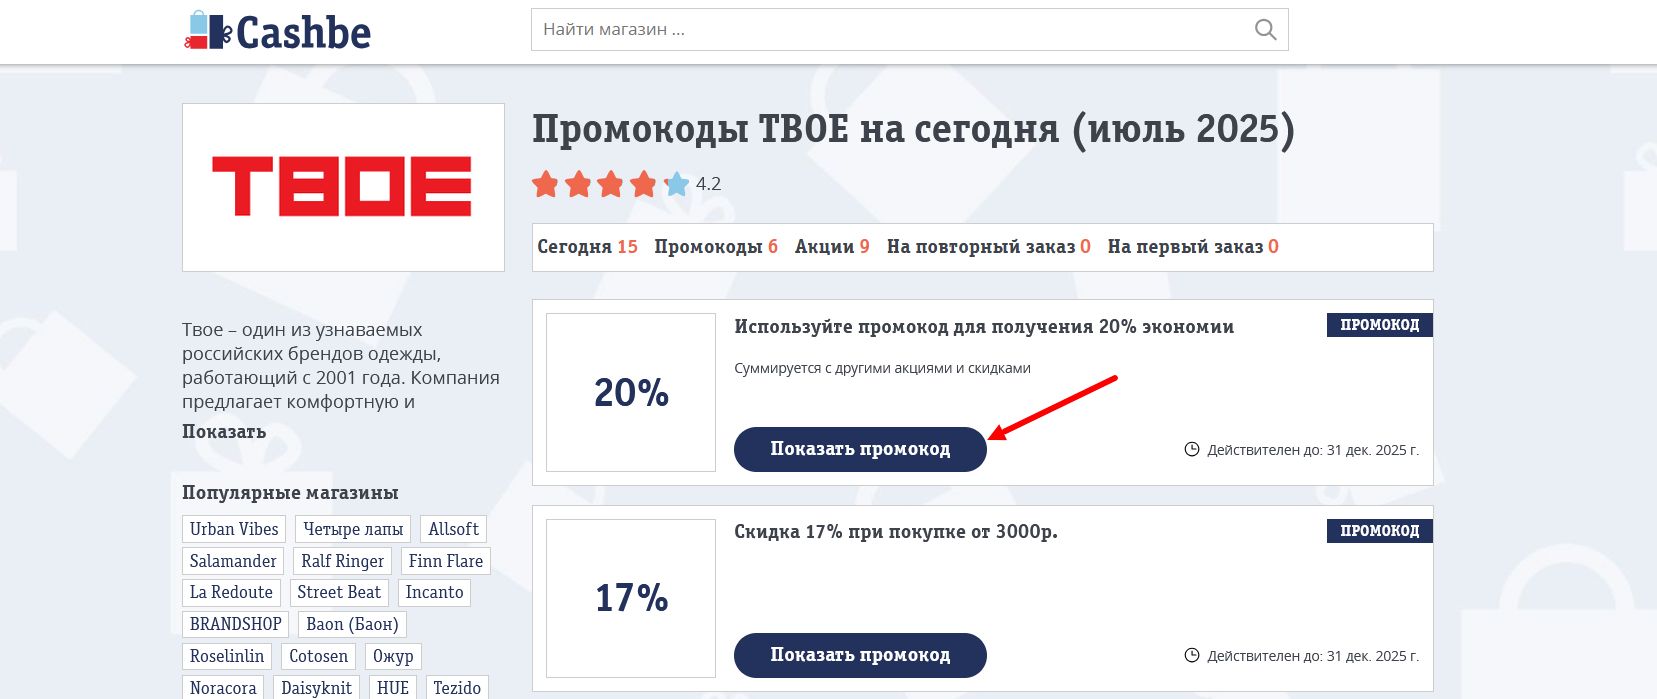Screen dimensions: 1657x699
Task: Open Daisyknit store tag
Action: 316,687
